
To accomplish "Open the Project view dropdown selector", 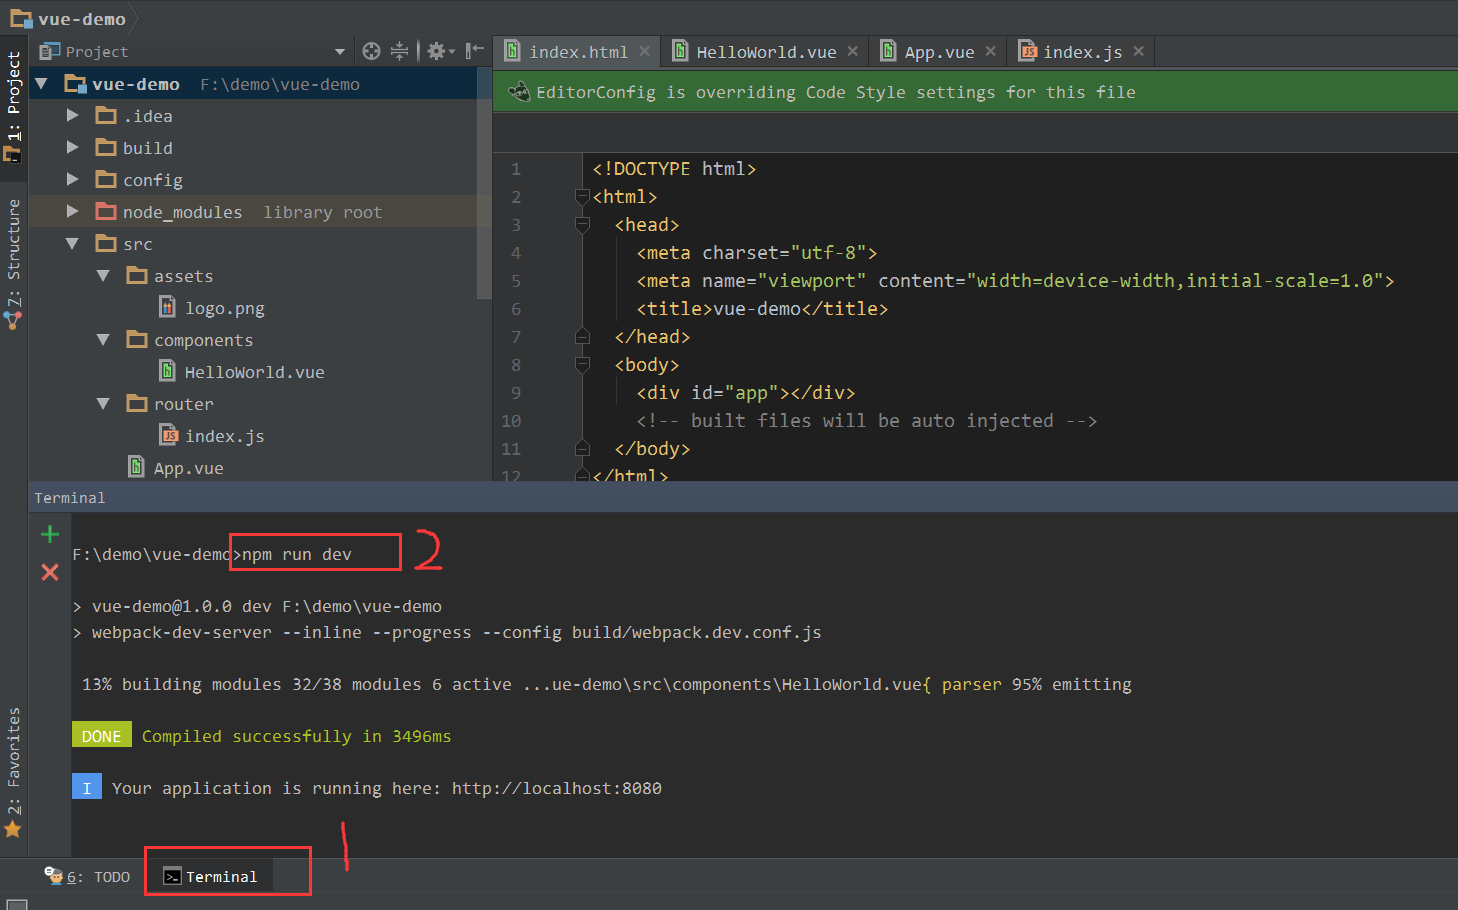I will click(340, 52).
